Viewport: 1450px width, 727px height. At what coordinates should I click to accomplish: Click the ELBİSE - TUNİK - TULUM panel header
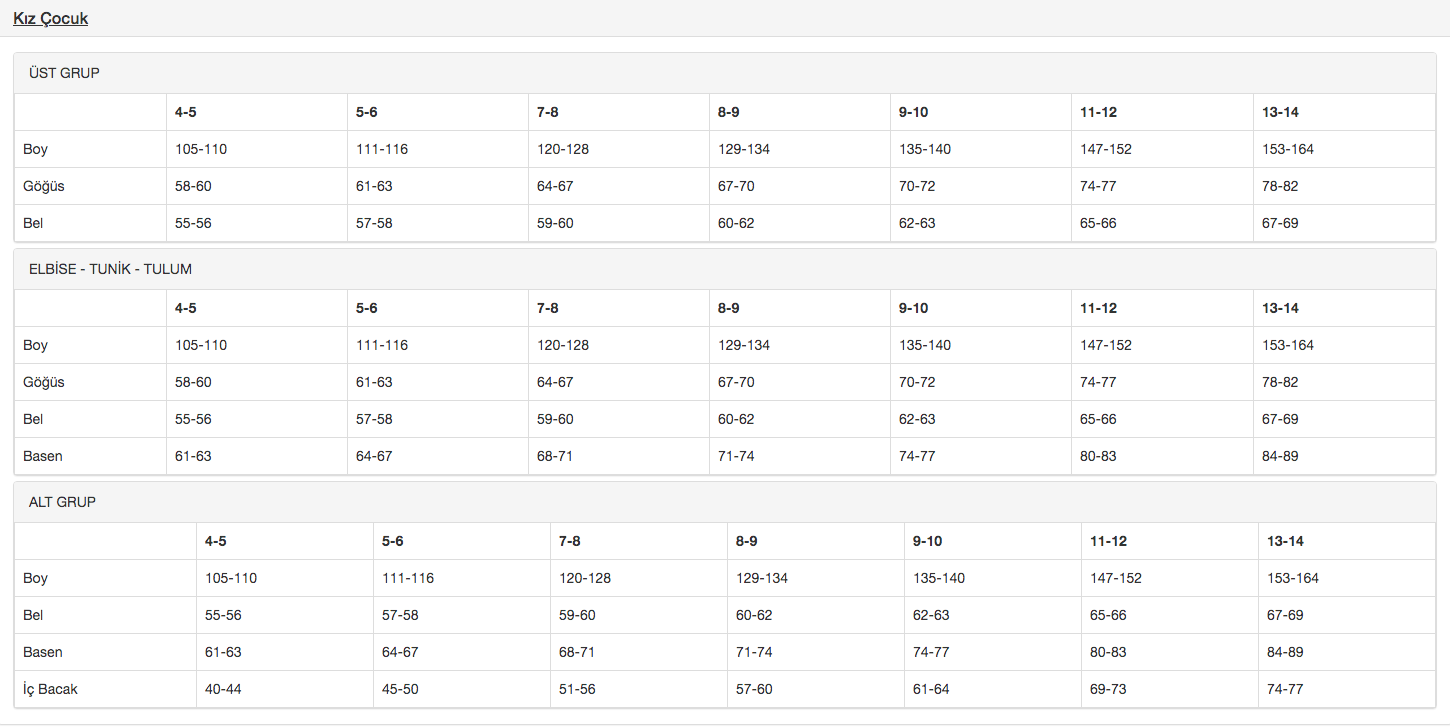tap(110, 269)
